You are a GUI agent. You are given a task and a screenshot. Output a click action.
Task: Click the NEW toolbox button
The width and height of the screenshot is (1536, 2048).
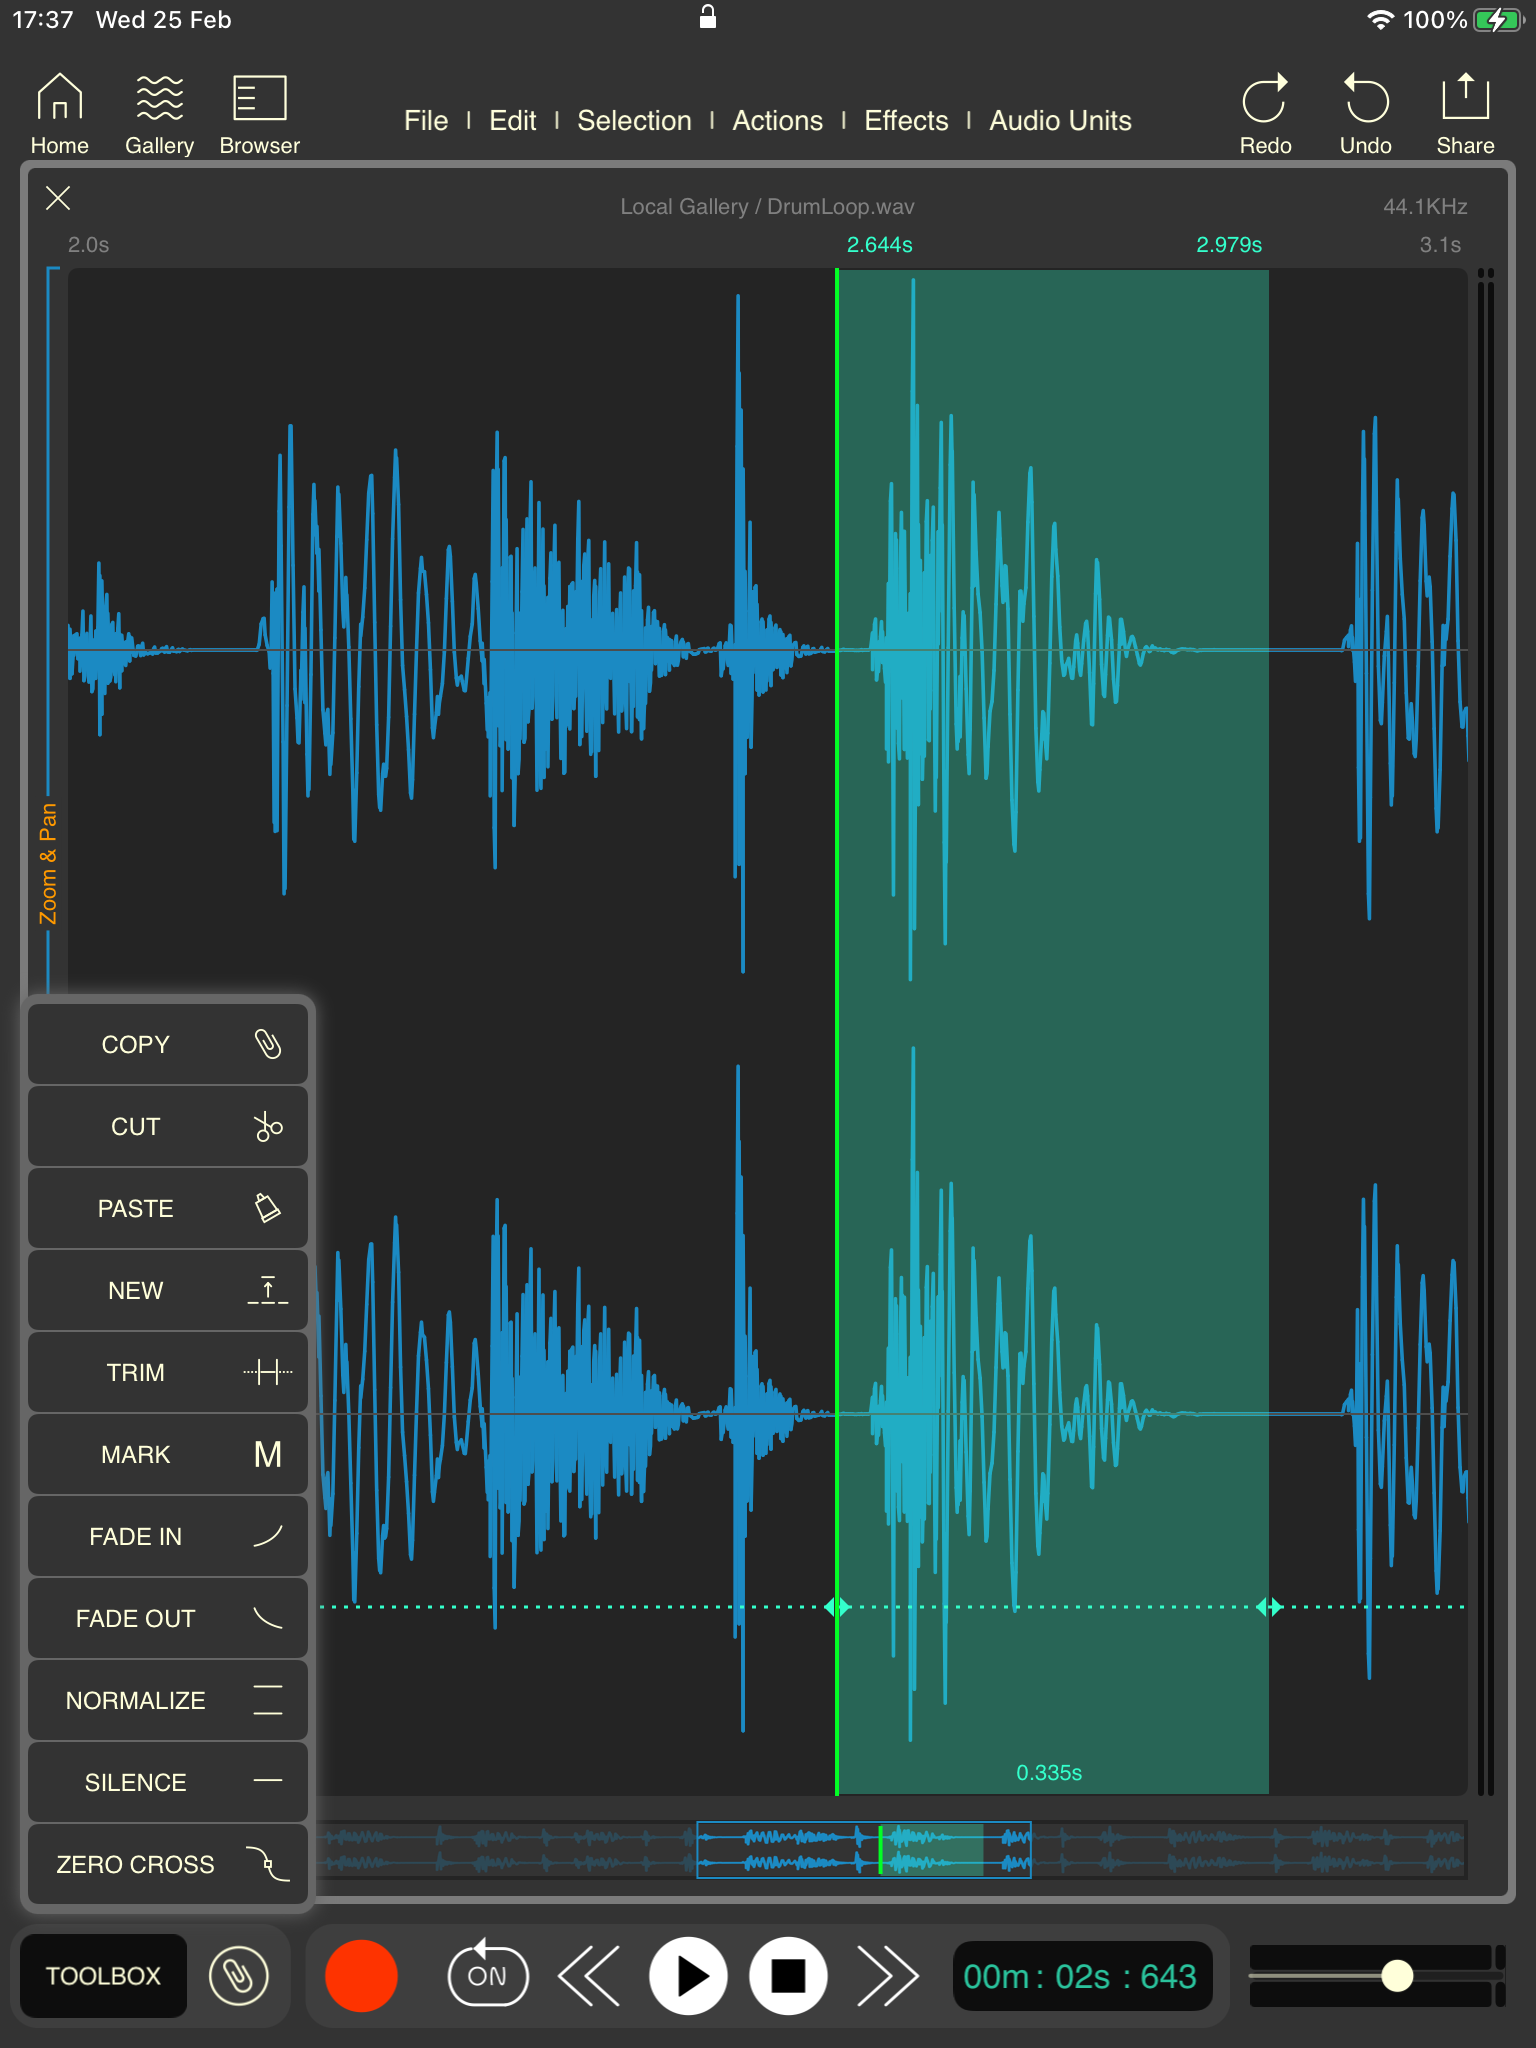tap(168, 1290)
